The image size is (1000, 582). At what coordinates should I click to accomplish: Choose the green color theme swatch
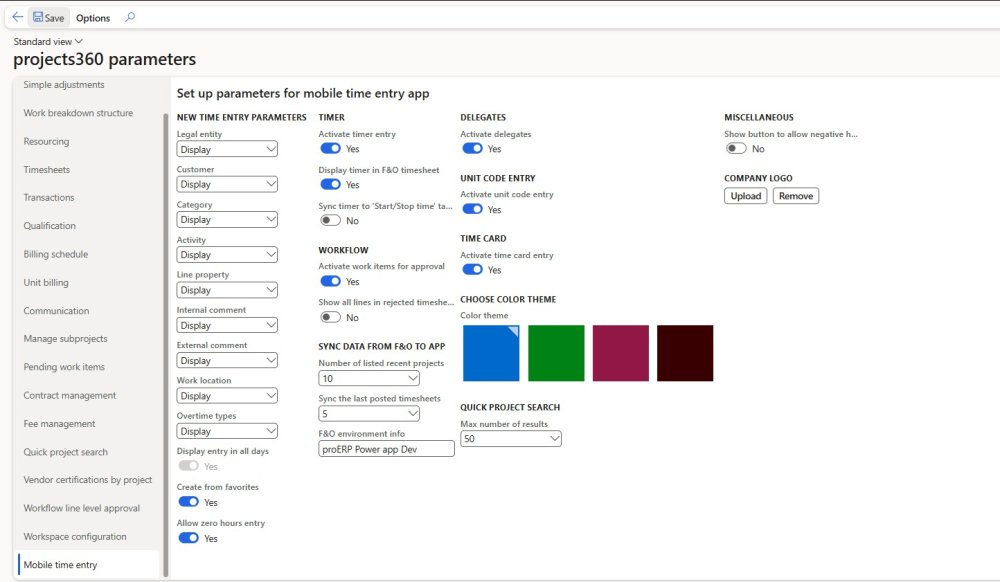[556, 353]
